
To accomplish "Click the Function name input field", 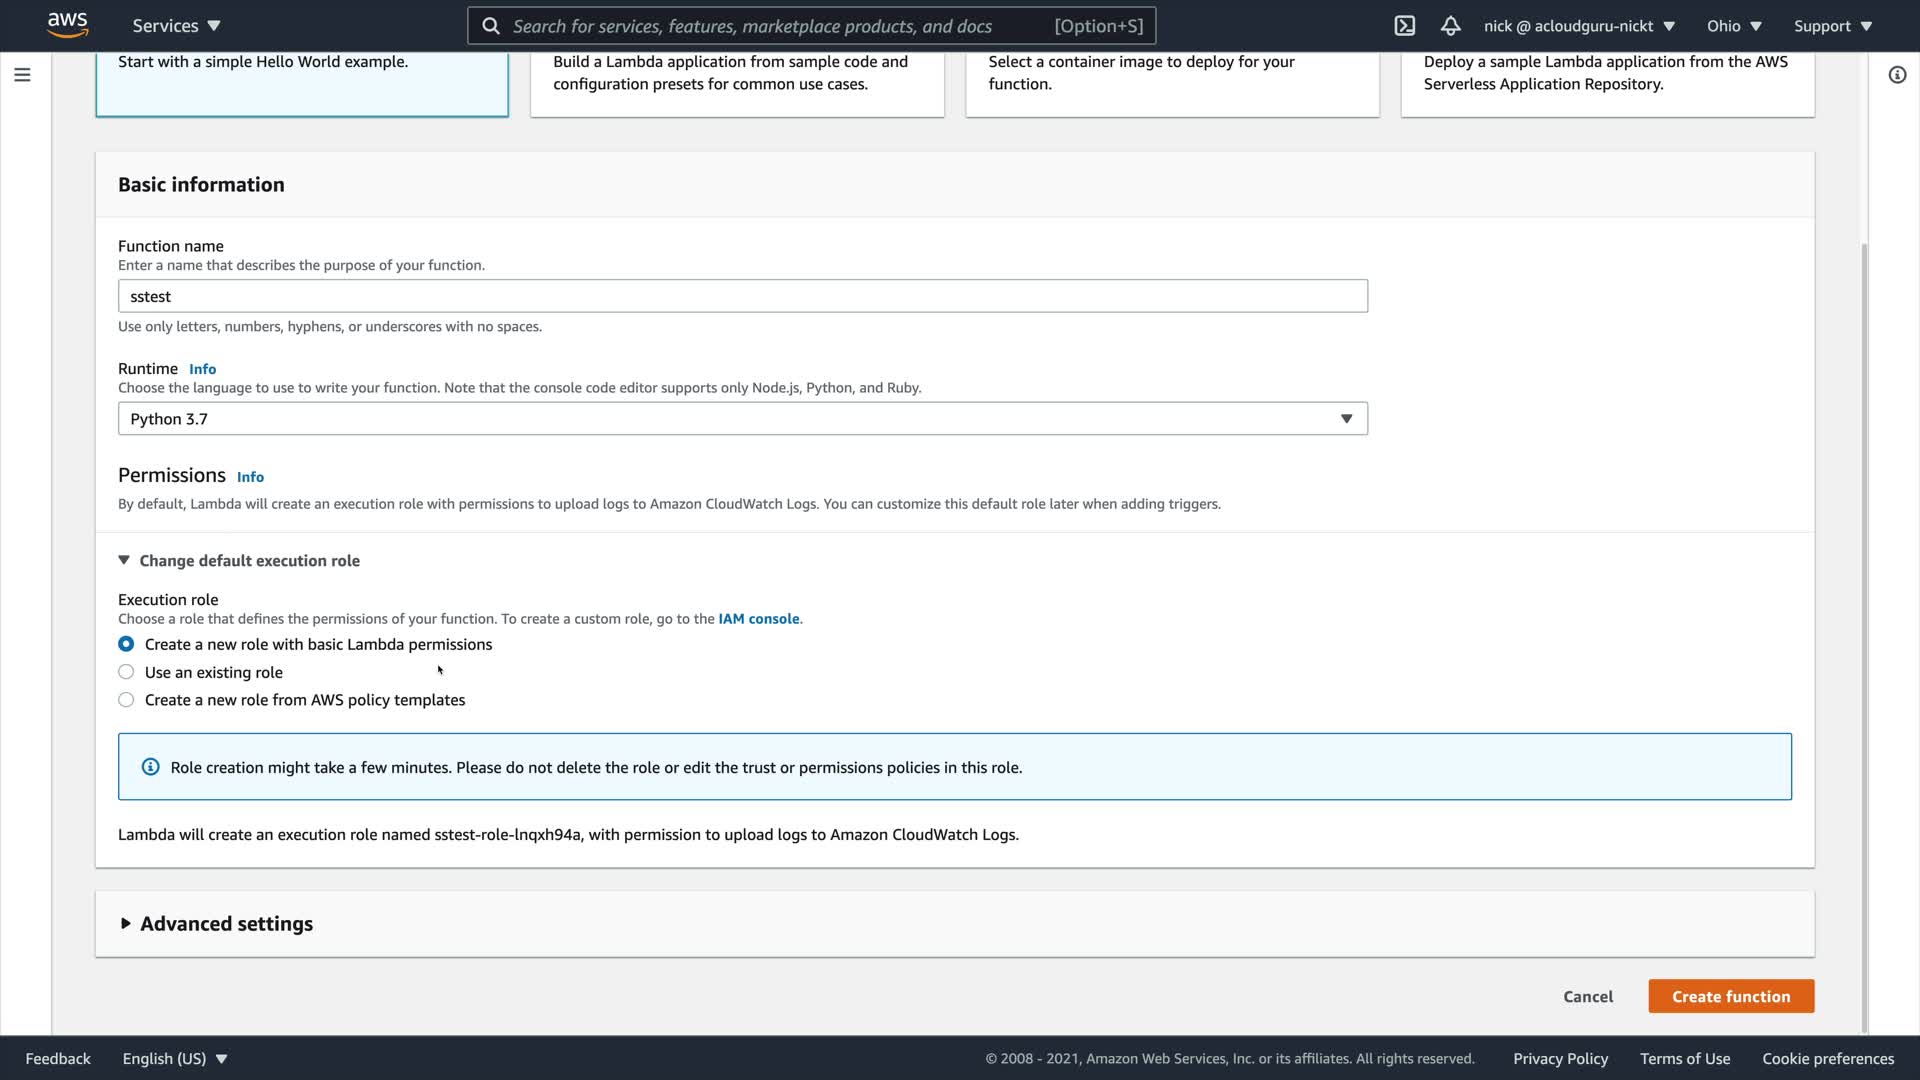I will coord(742,296).
